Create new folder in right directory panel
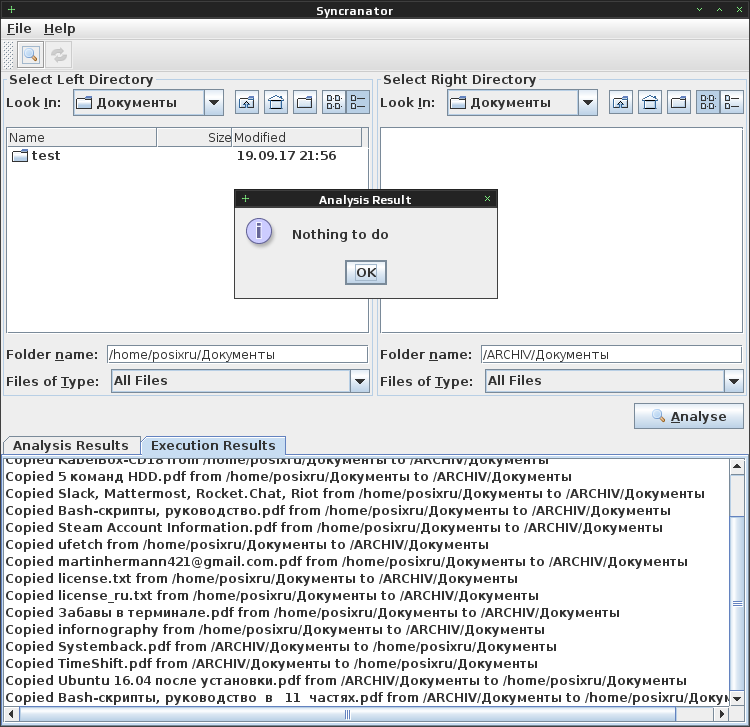This screenshot has width=750, height=727. [x=679, y=102]
